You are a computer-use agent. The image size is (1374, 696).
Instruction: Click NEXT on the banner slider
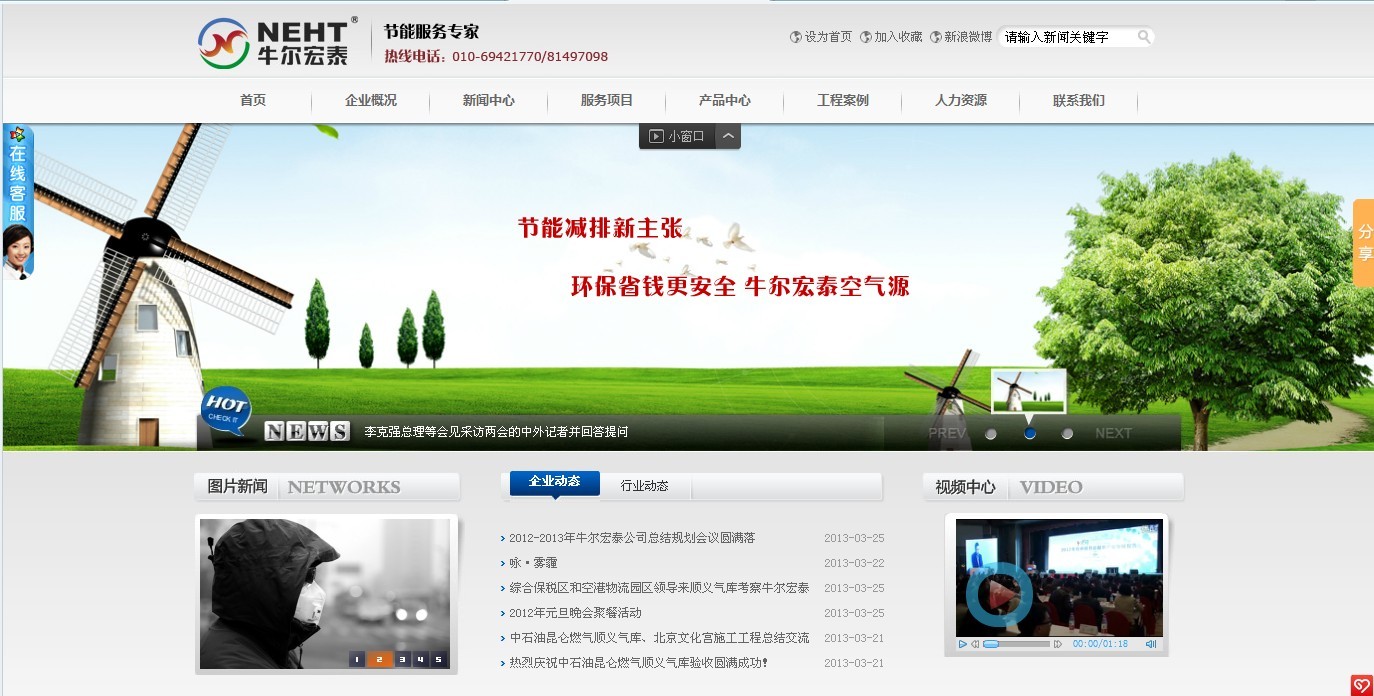point(1113,433)
